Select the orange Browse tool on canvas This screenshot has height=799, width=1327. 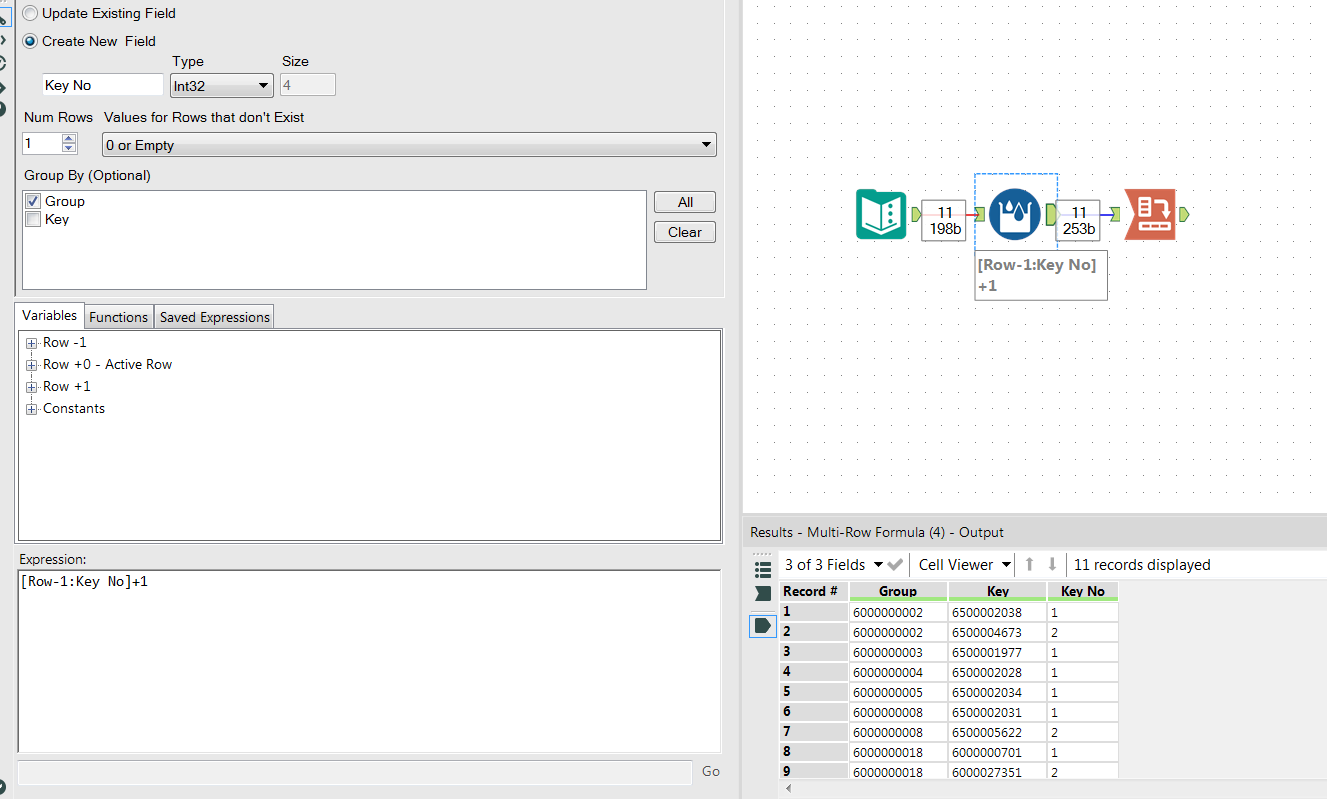click(x=1152, y=214)
